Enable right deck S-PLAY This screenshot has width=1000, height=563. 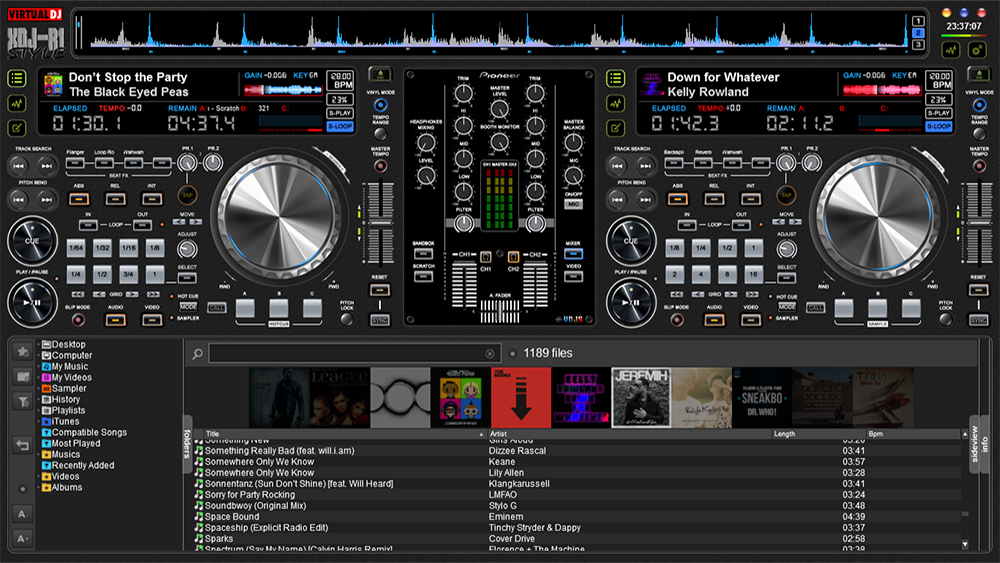point(939,113)
